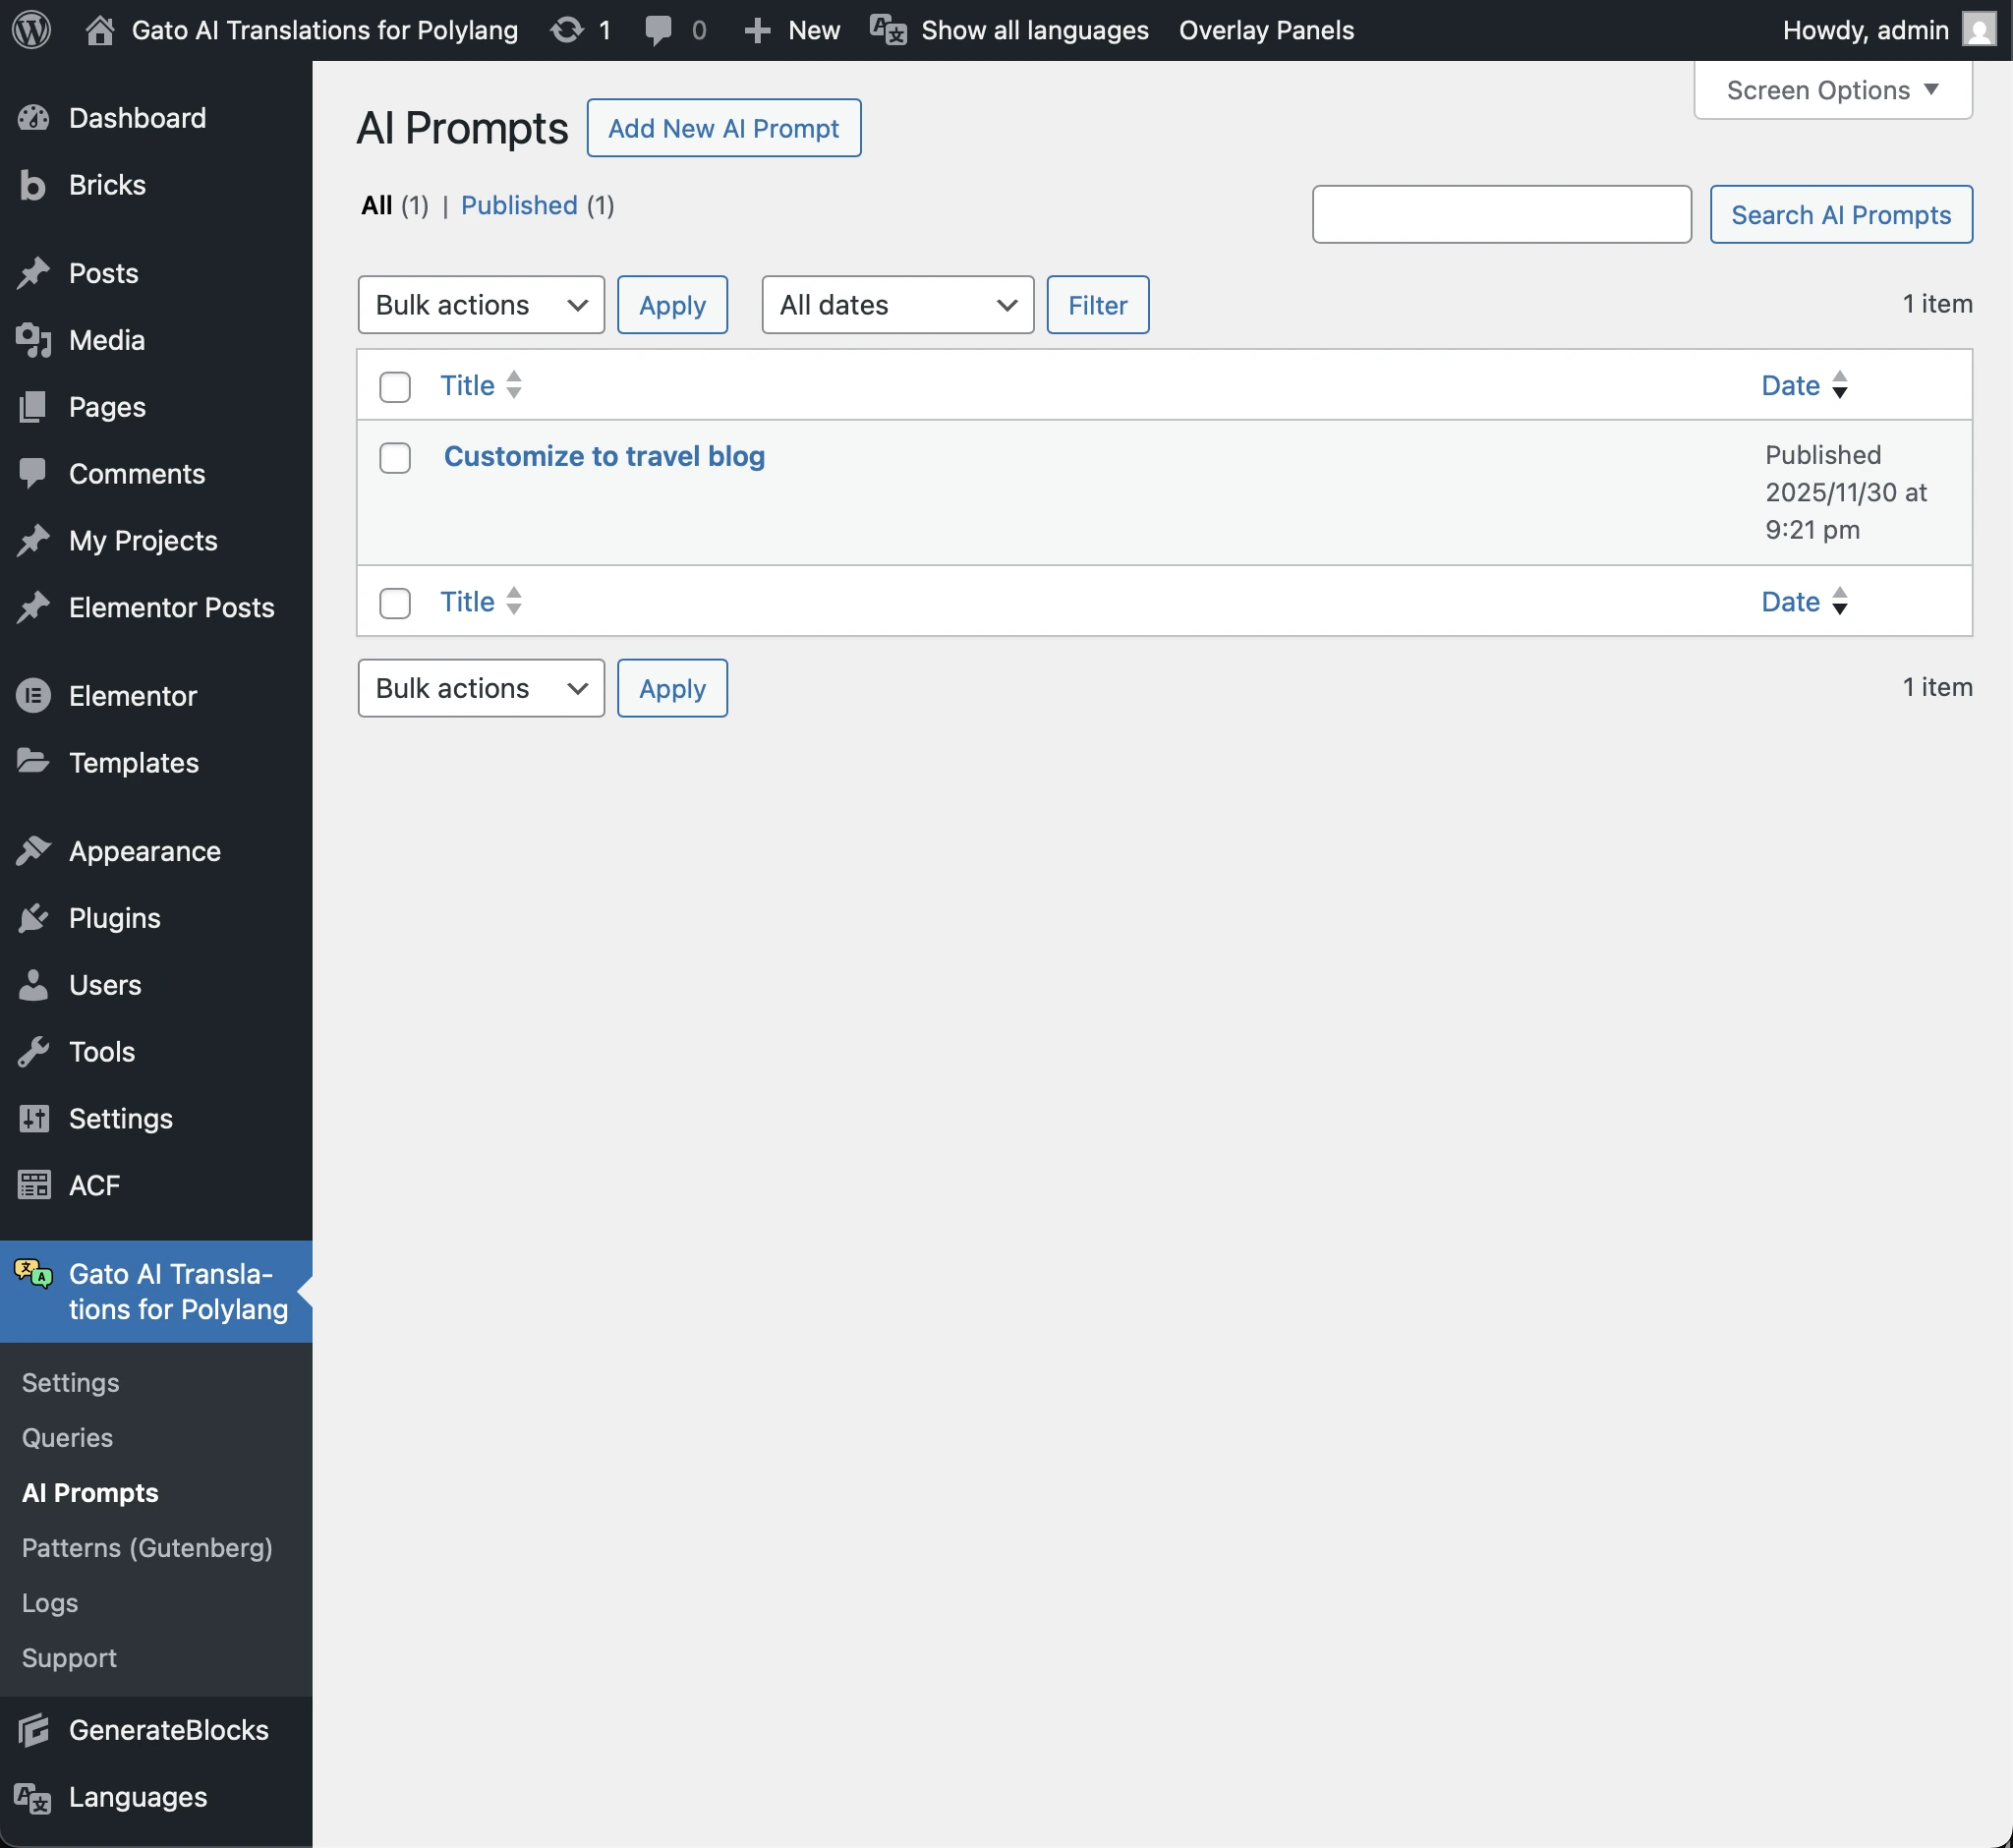Click the WordPress logo icon

[32, 30]
